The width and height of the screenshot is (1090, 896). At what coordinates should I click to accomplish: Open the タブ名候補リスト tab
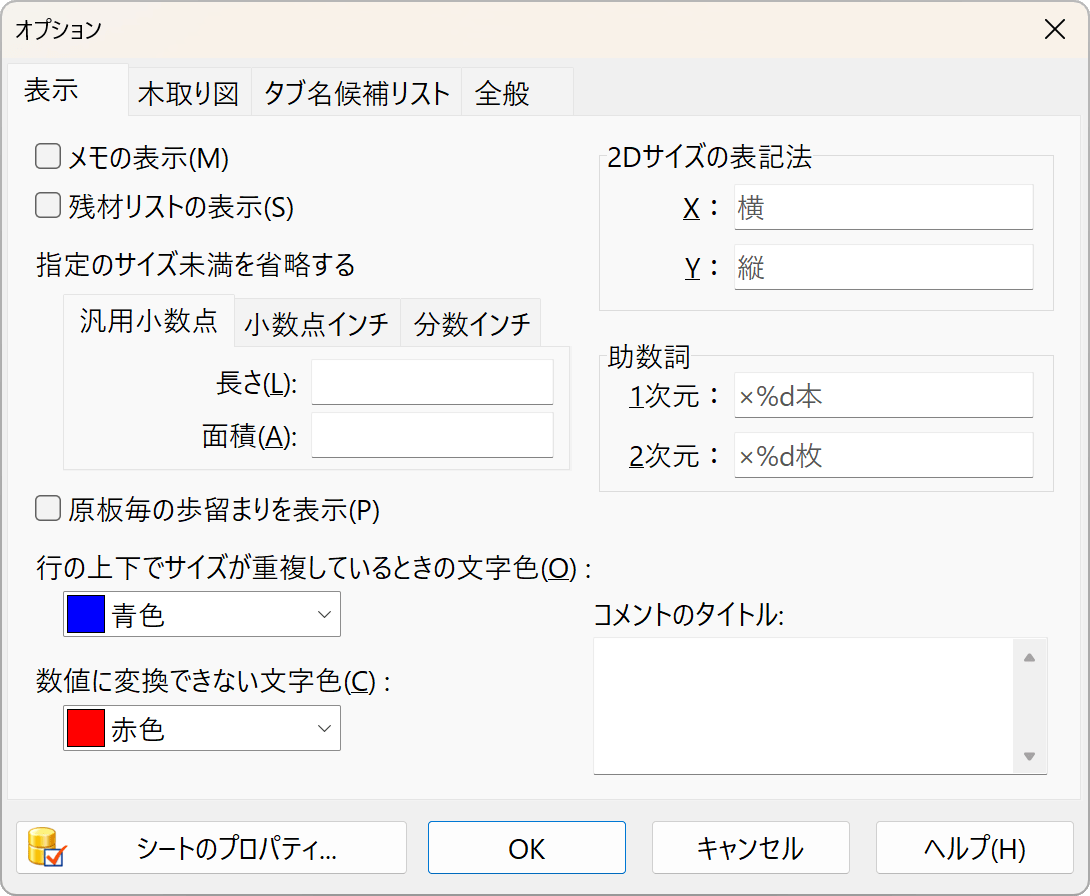coord(356,94)
